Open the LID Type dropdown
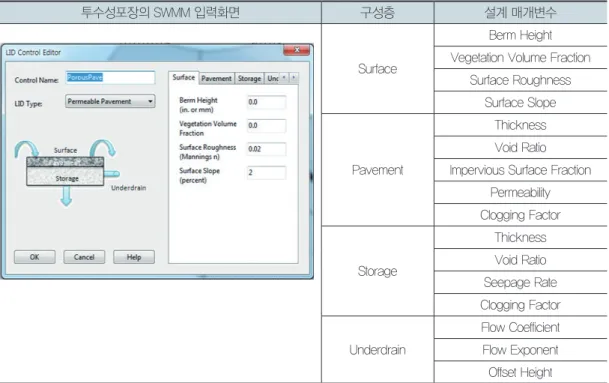609x383 pixels. point(110,101)
